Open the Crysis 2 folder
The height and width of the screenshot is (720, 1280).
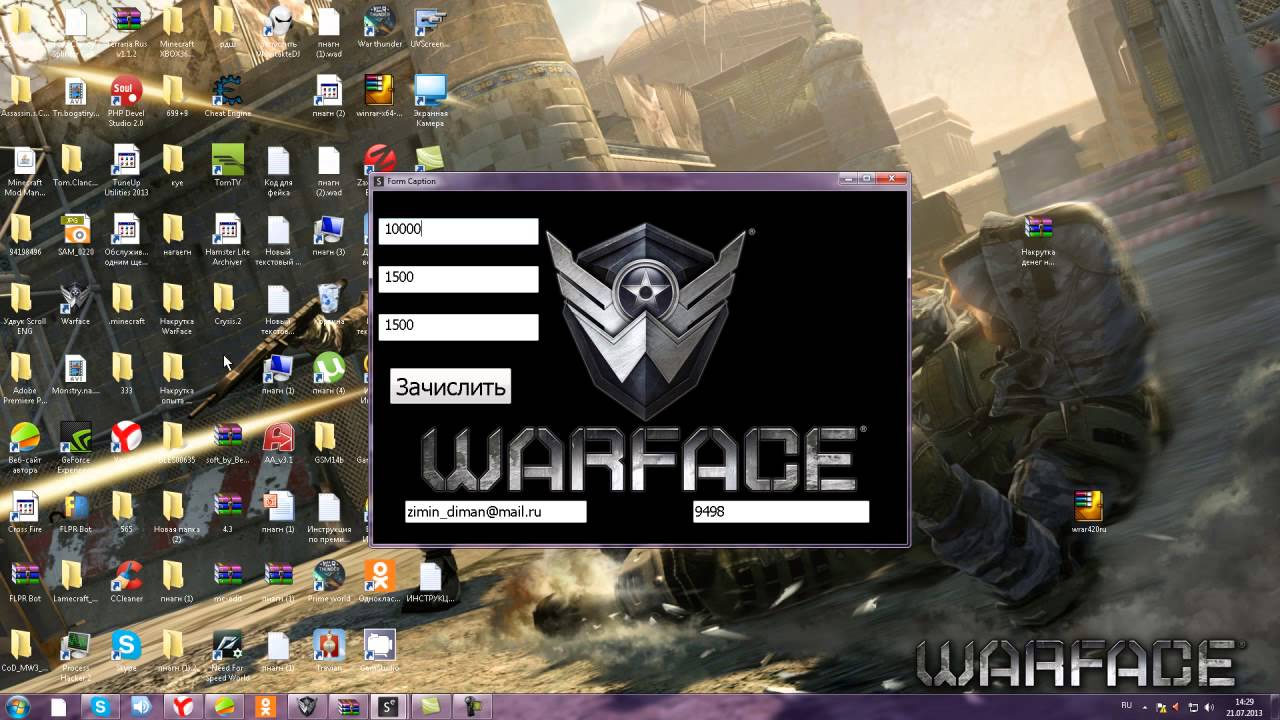click(227, 304)
